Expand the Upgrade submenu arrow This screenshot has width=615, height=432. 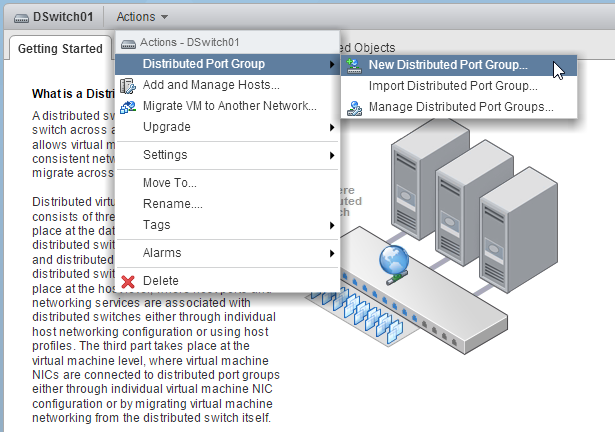coord(331,127)
